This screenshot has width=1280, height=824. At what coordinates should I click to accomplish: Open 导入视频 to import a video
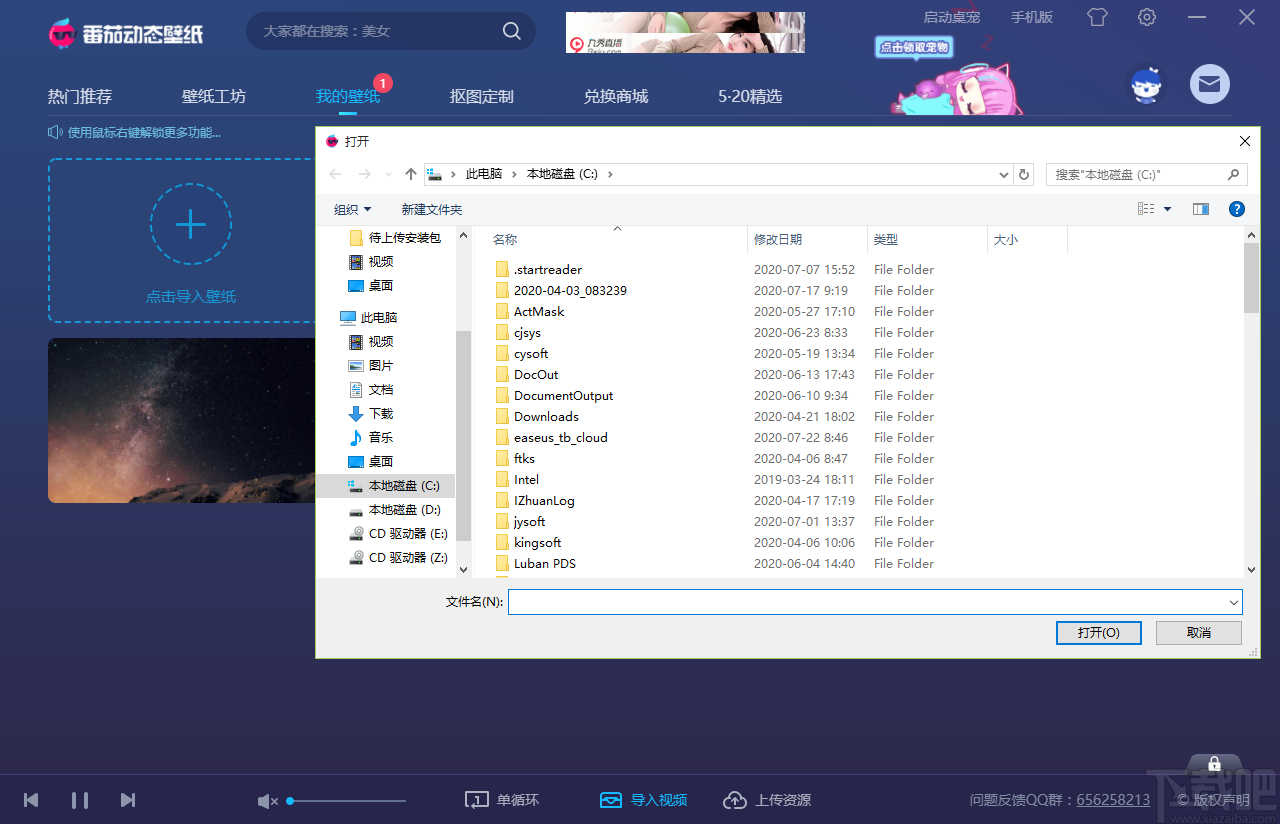click(x=644, y=800)
